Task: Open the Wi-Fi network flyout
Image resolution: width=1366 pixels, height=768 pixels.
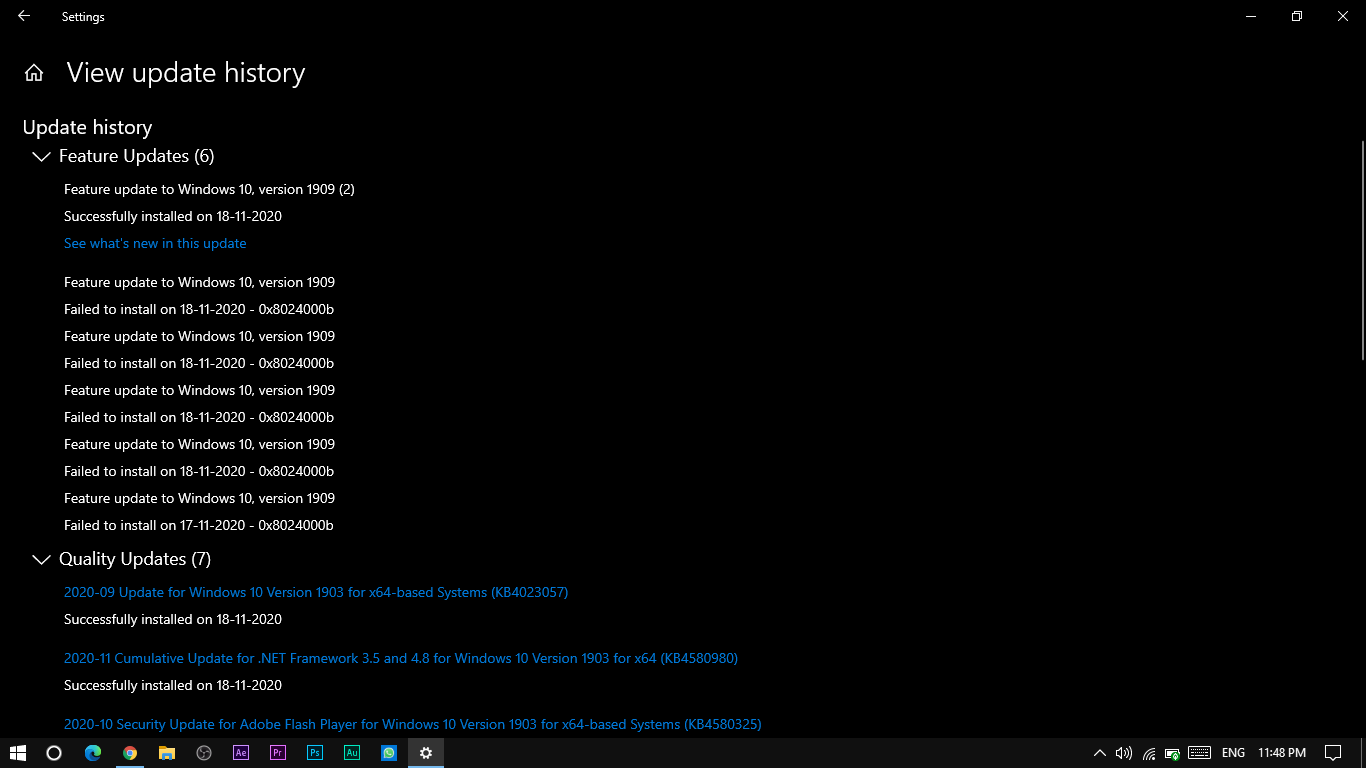Action: pyautogui.click(x=1149, y=753)
